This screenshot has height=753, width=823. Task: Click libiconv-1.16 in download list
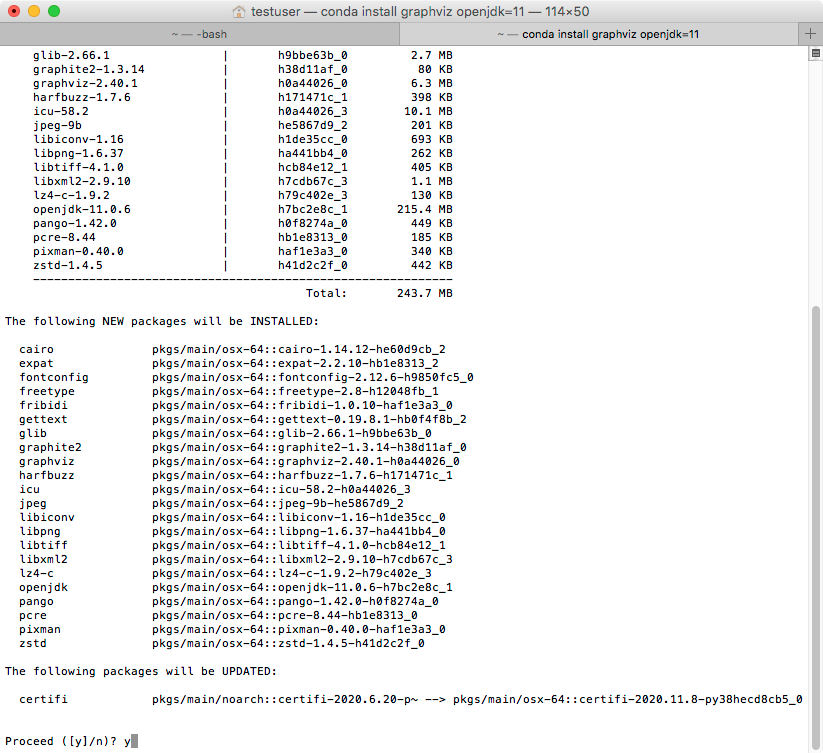[78, 139]
